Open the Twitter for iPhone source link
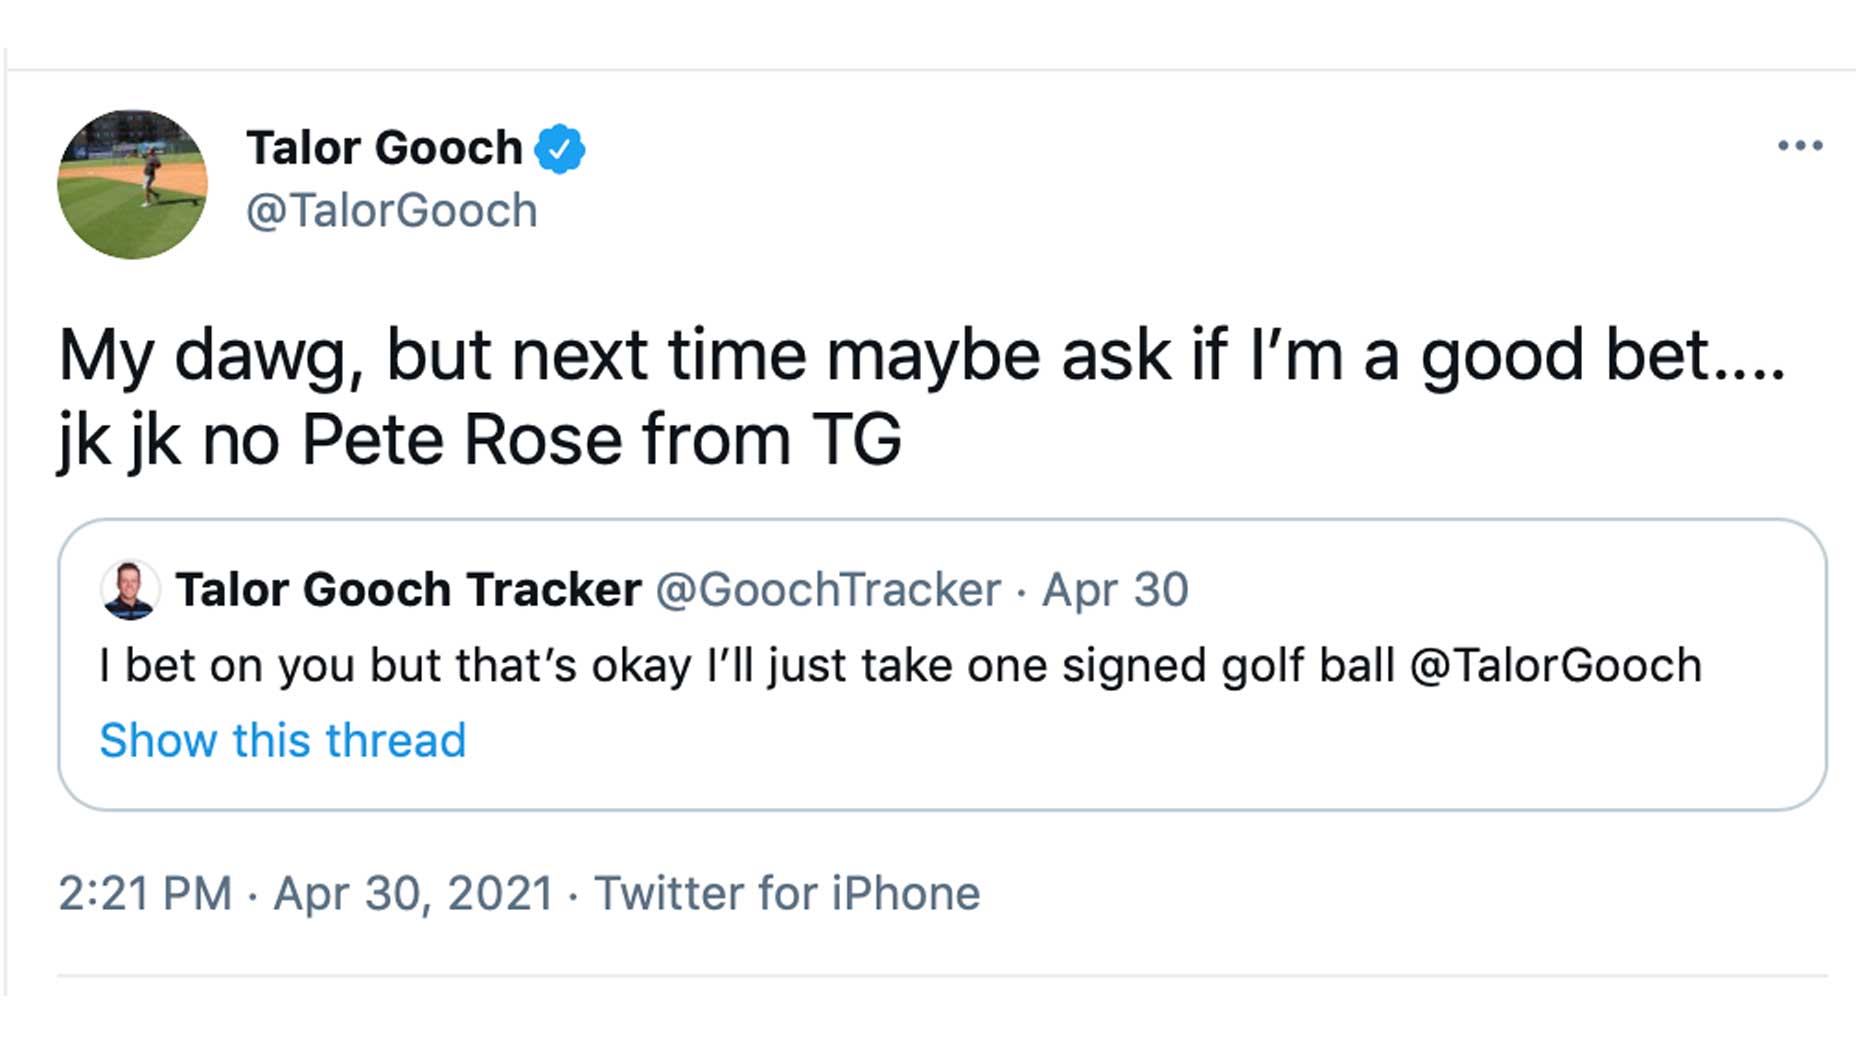Image resolution: width=1856 pixels, height=1044 pixels. point(787,893)
